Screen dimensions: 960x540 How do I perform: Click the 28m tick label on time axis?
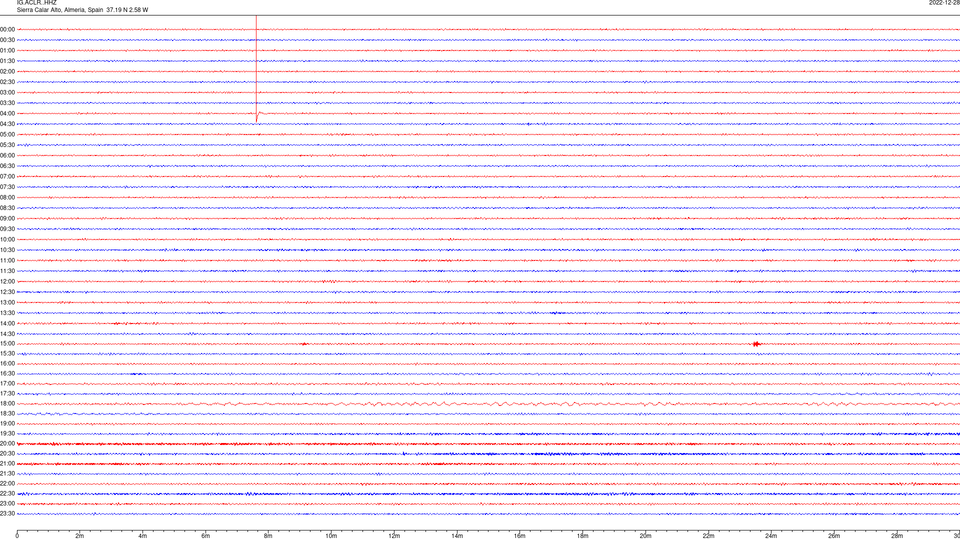(897, 536)
